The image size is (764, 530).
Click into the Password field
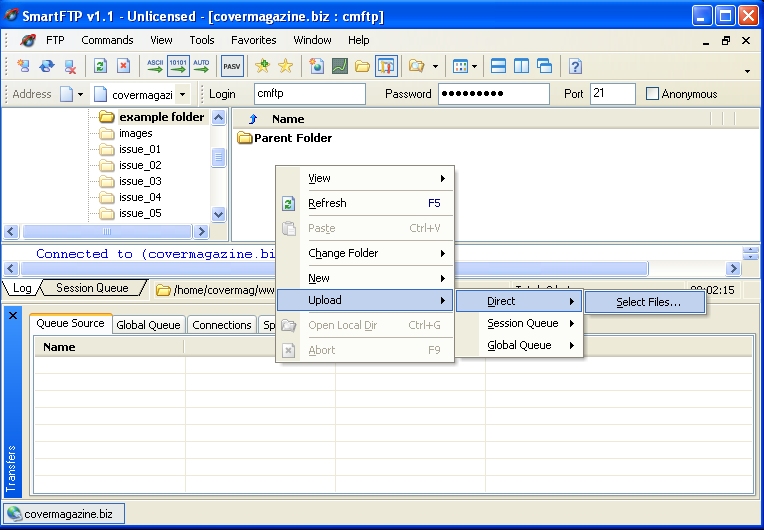pos(494,94)
